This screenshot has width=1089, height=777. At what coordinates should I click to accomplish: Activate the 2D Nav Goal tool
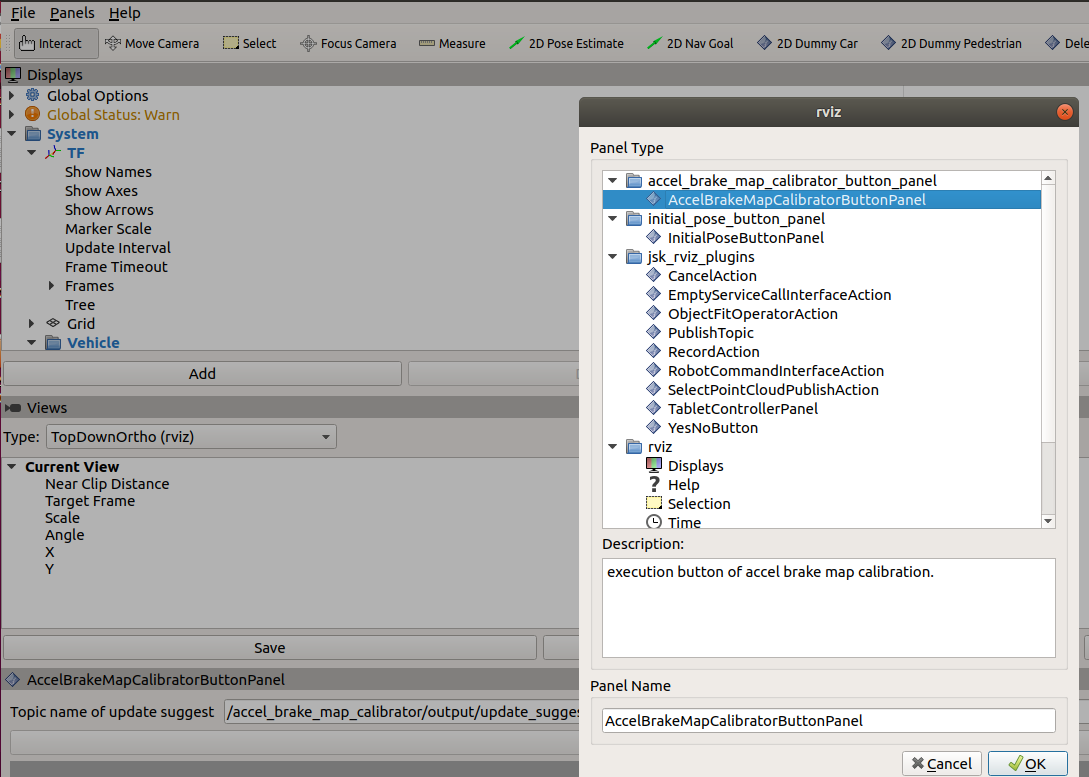pyautogui.click(x=690, y=43)
